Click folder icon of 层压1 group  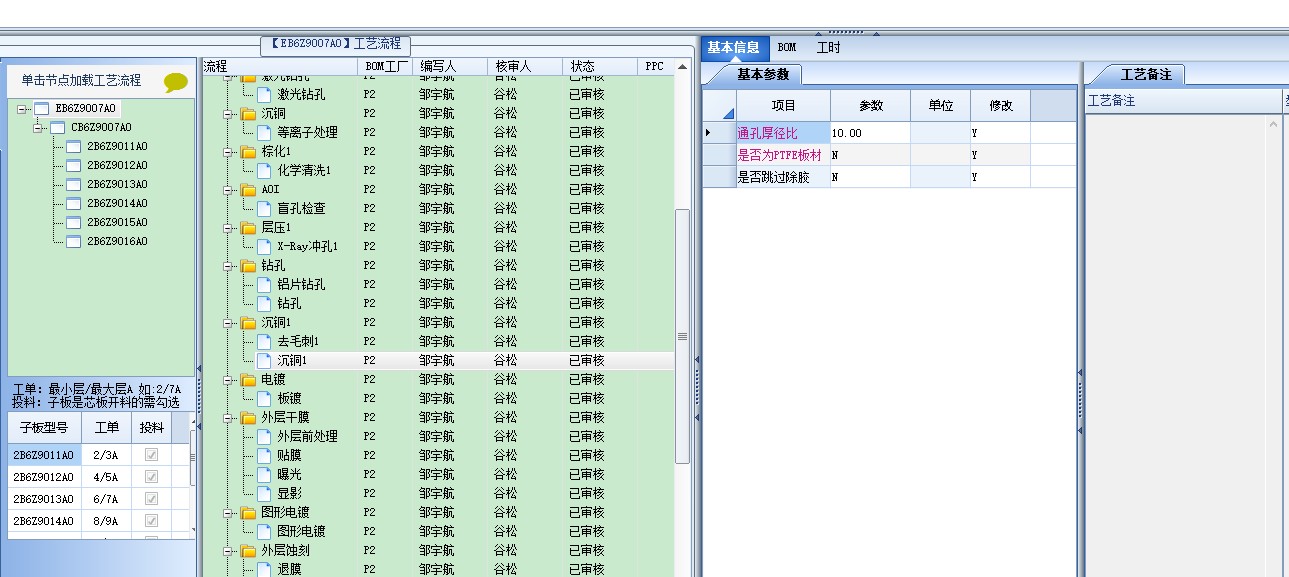click(248, 227)
